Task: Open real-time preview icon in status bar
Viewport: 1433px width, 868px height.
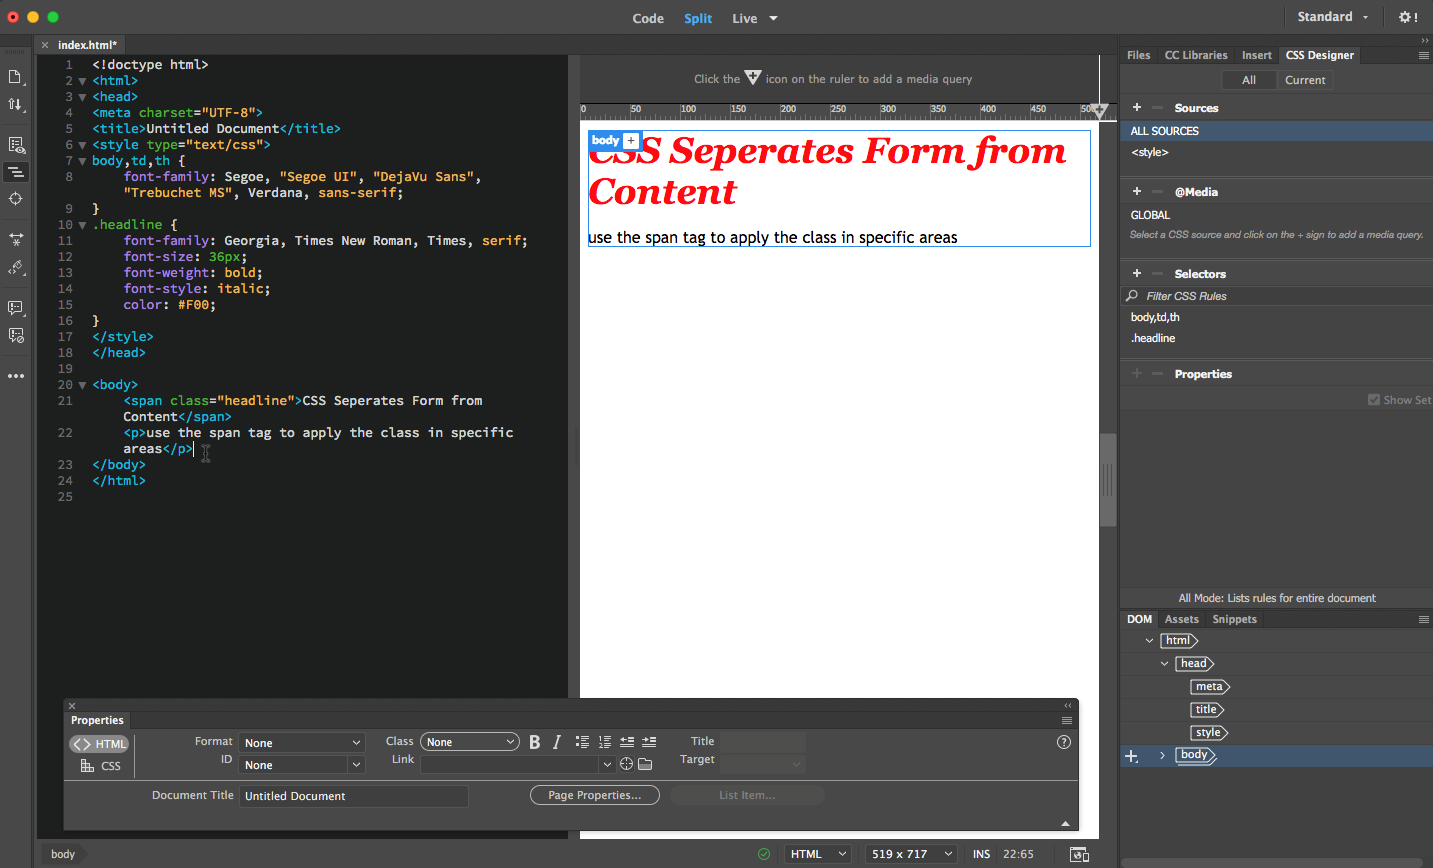Action: coord(1079,854)
